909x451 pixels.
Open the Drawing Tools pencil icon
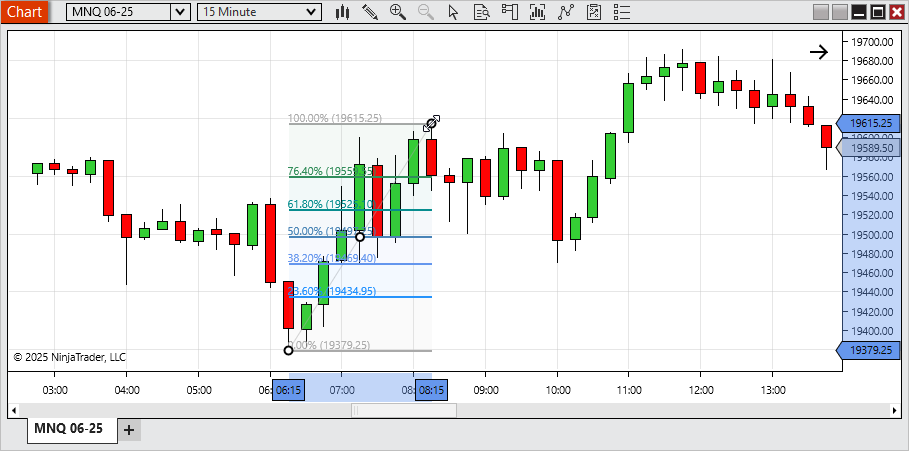click(x=370, y=12)
